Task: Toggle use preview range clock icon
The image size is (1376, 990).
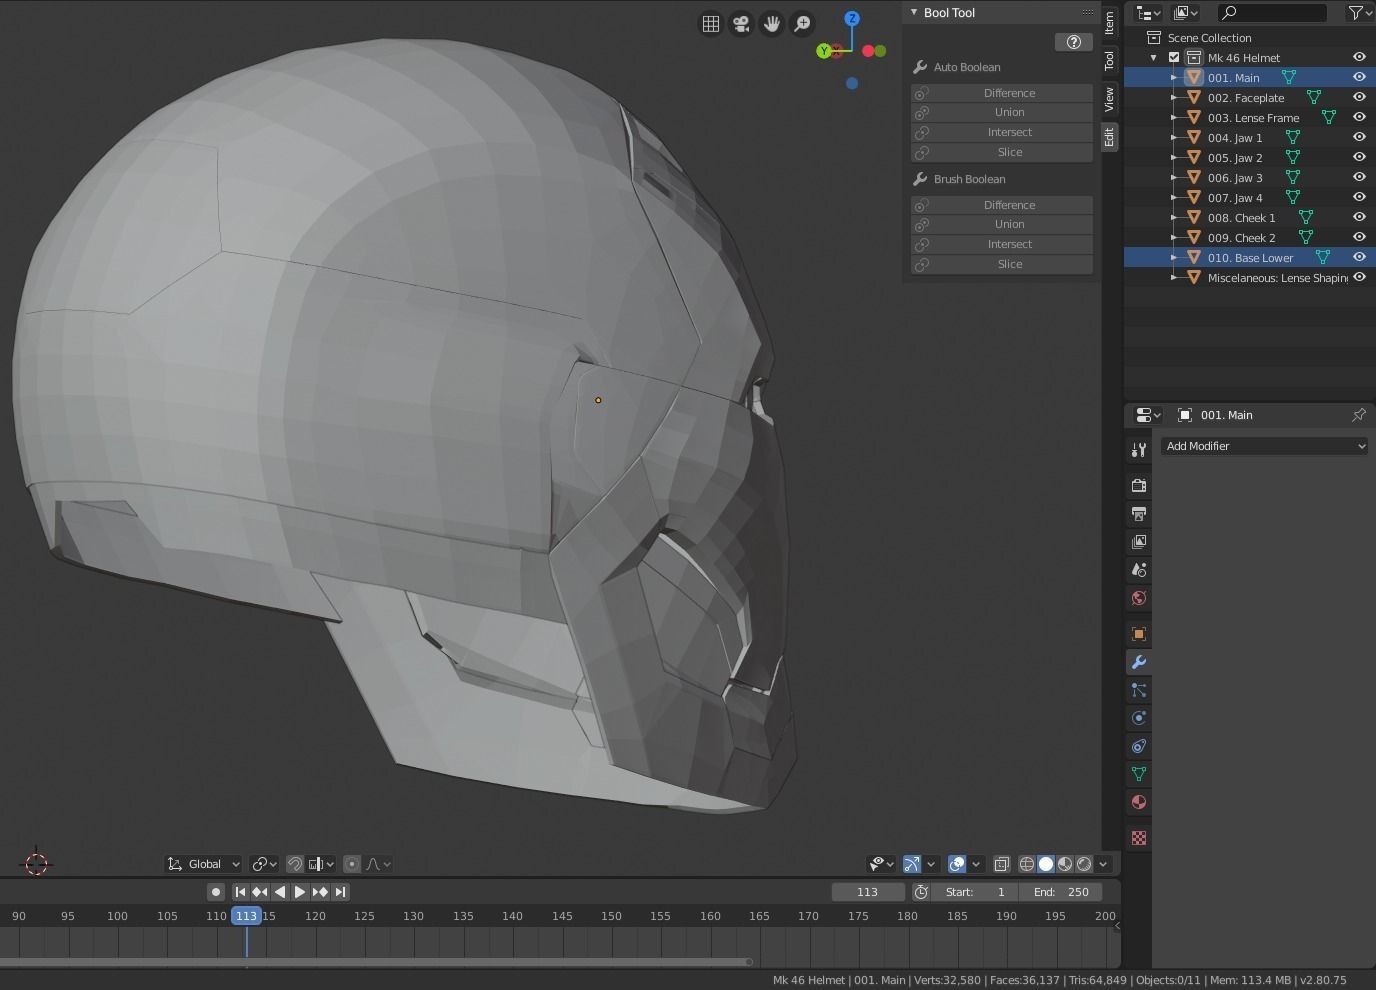Action: pos(921,892)
